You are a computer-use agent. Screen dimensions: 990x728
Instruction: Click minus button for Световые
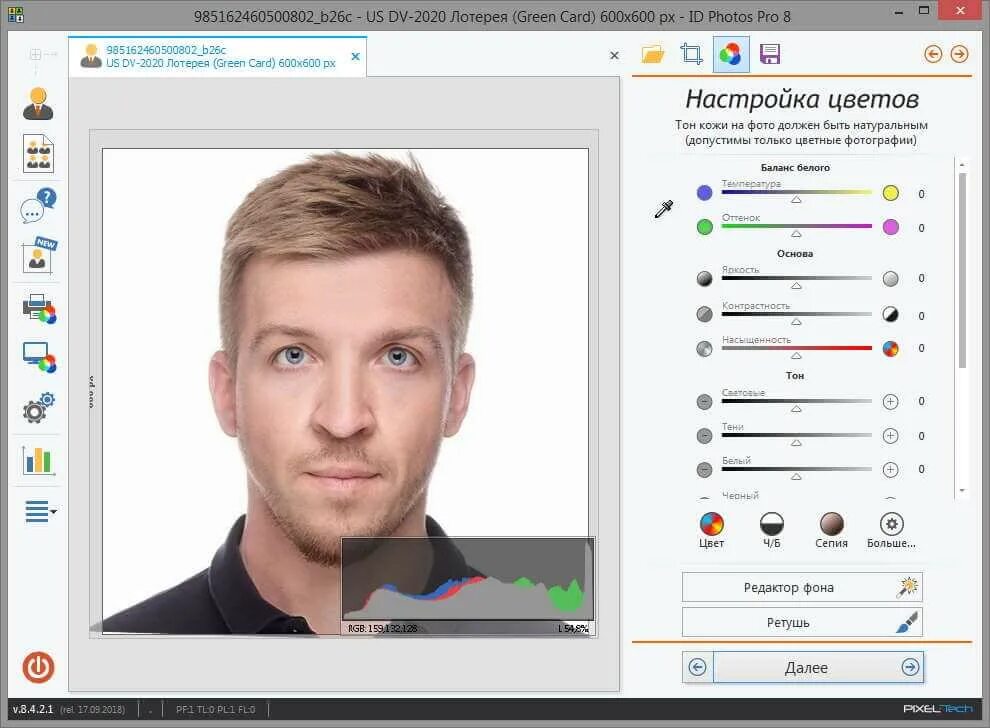705,402
